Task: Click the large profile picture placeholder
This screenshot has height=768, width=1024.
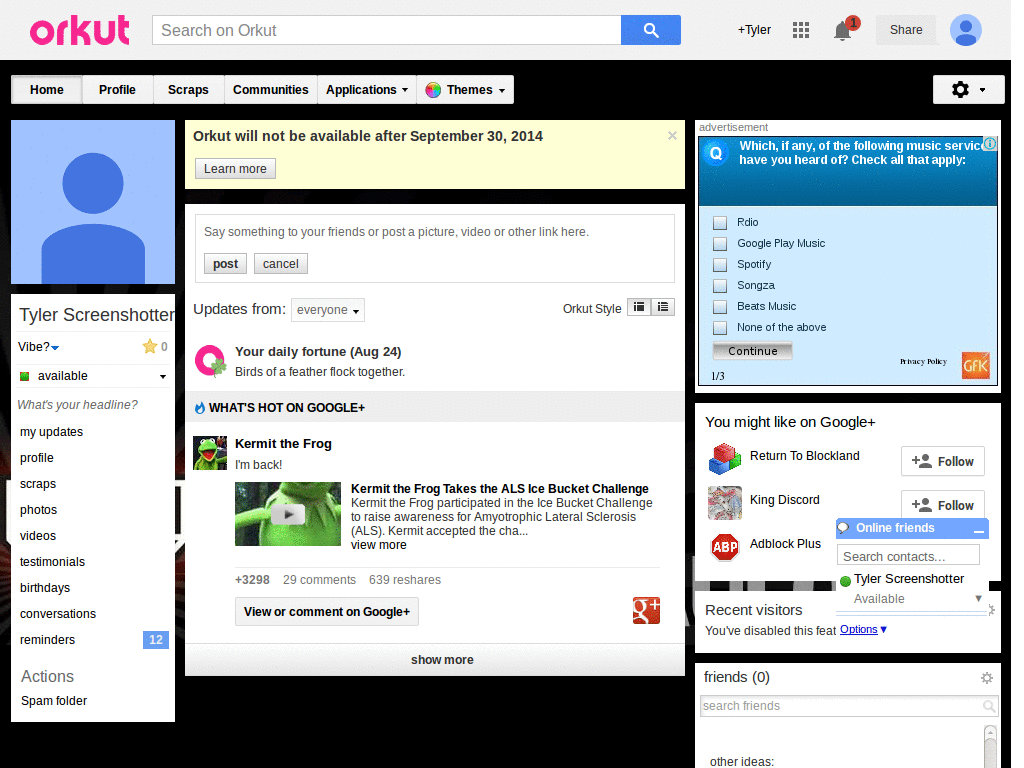Action: 93,202
